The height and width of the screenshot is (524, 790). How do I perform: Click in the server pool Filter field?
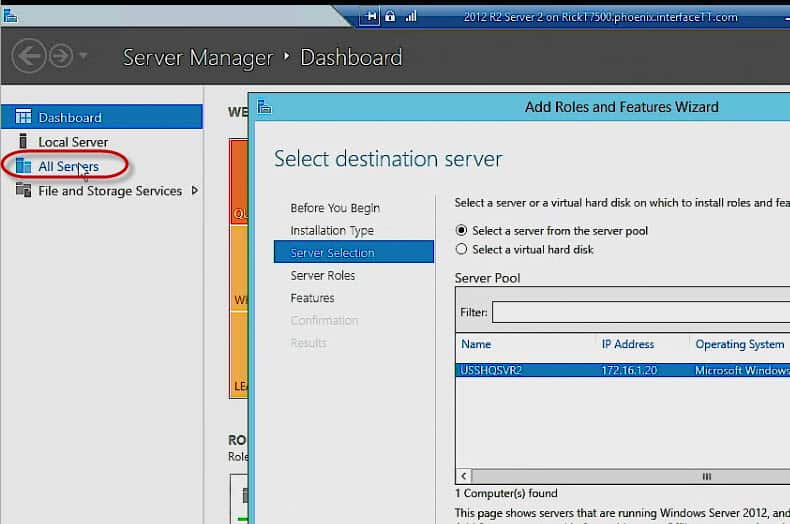pos(641,312)
